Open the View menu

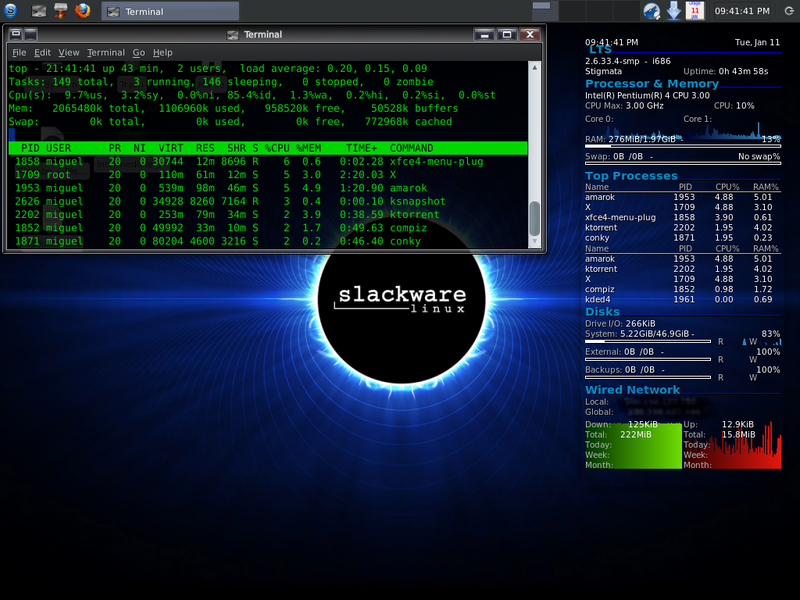point(68,52)
